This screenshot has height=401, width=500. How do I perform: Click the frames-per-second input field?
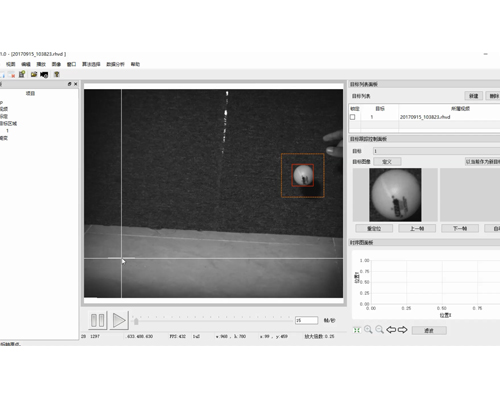click(306, 320)
